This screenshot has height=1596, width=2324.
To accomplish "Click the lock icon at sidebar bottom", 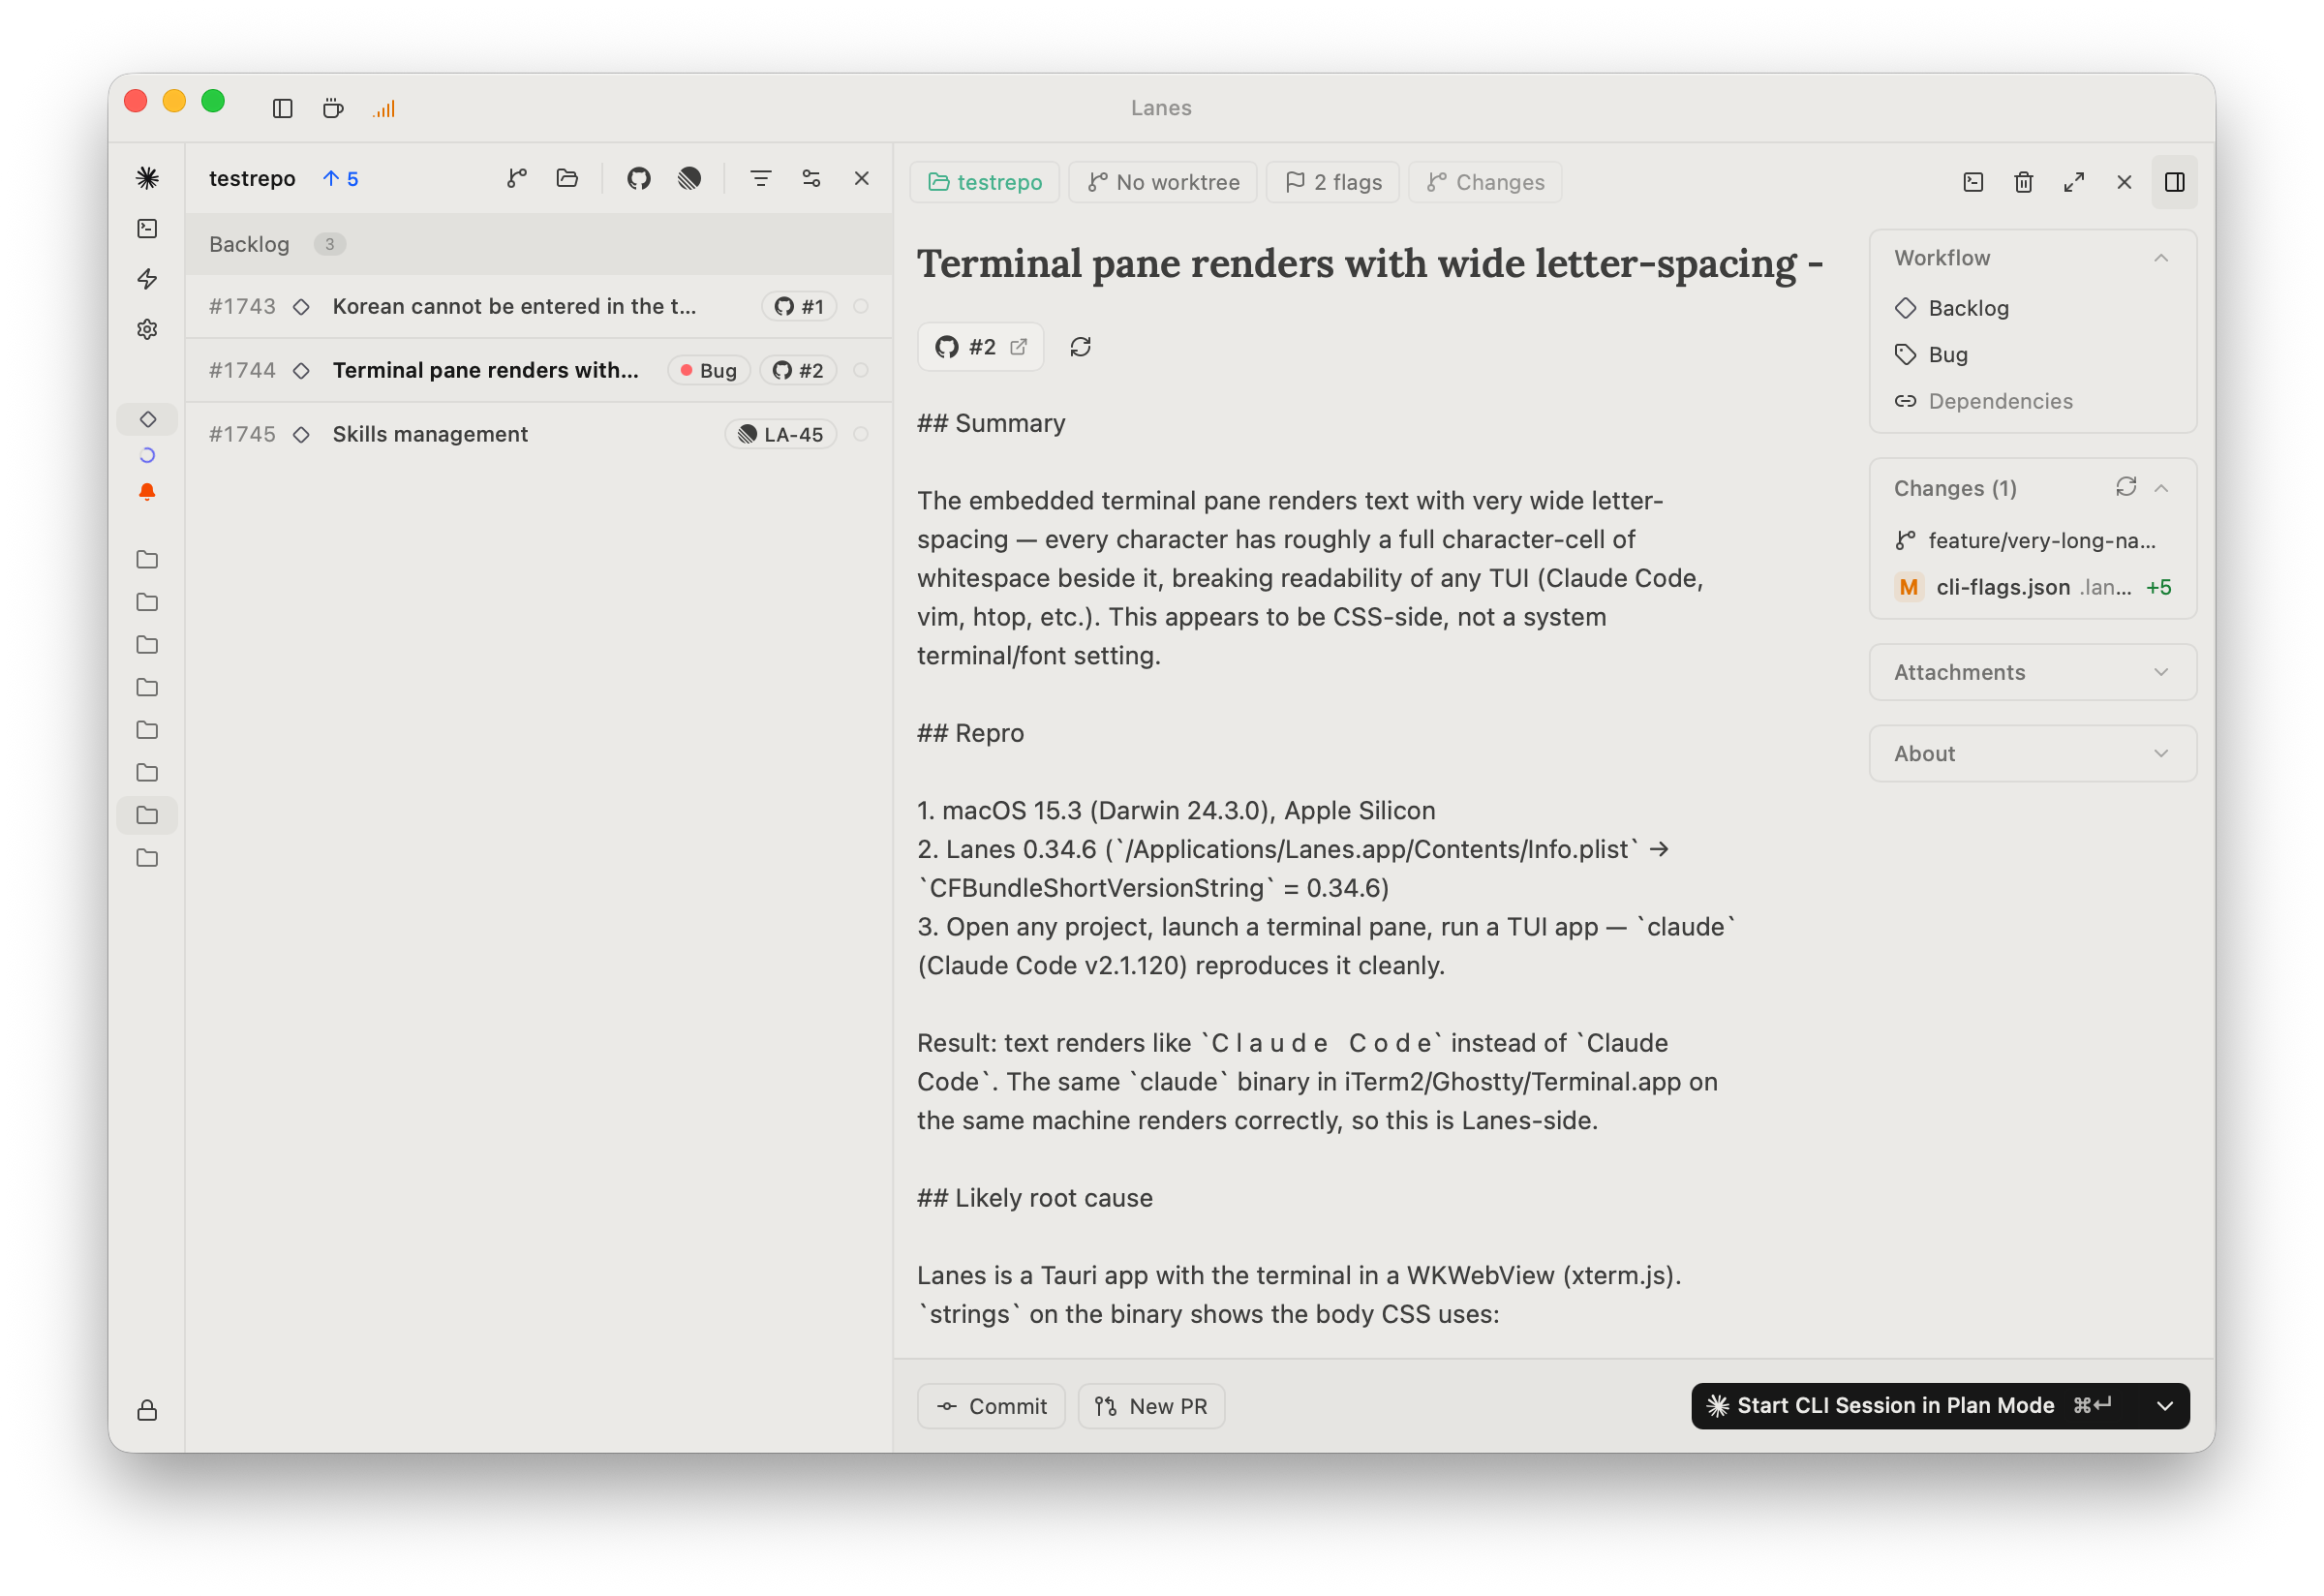I will [147, 1410].
